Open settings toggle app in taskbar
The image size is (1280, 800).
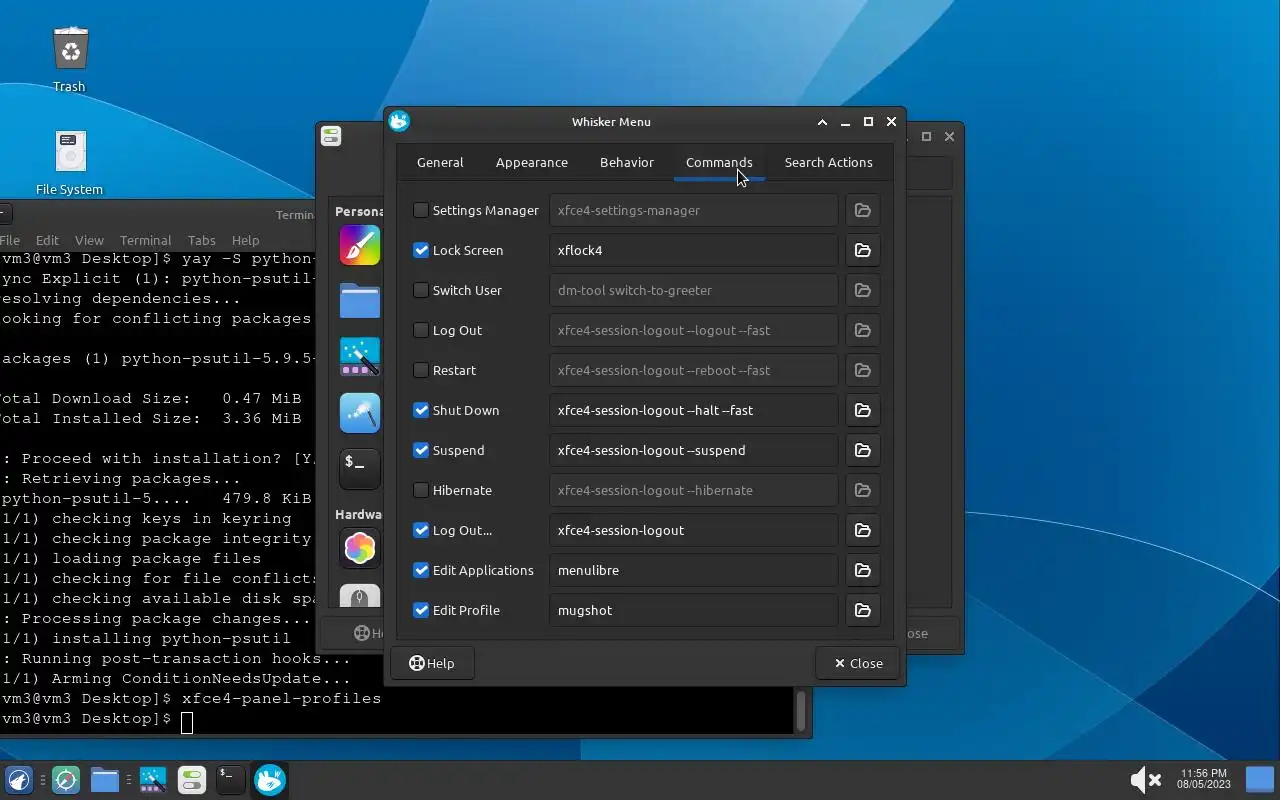[x=191, y=780]
